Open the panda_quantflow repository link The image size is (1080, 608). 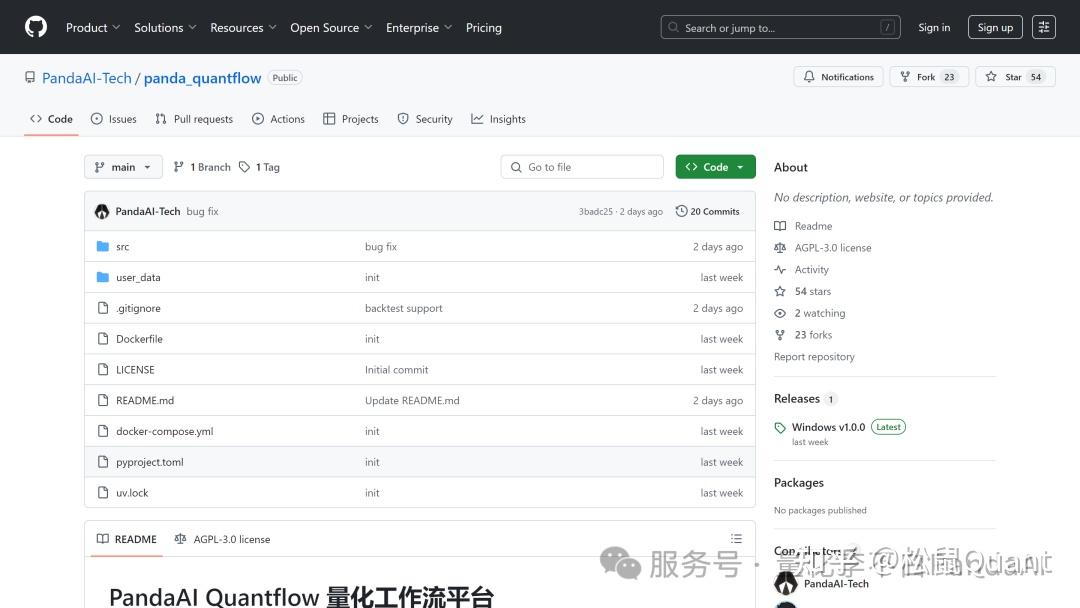click(x=202, y=78)
